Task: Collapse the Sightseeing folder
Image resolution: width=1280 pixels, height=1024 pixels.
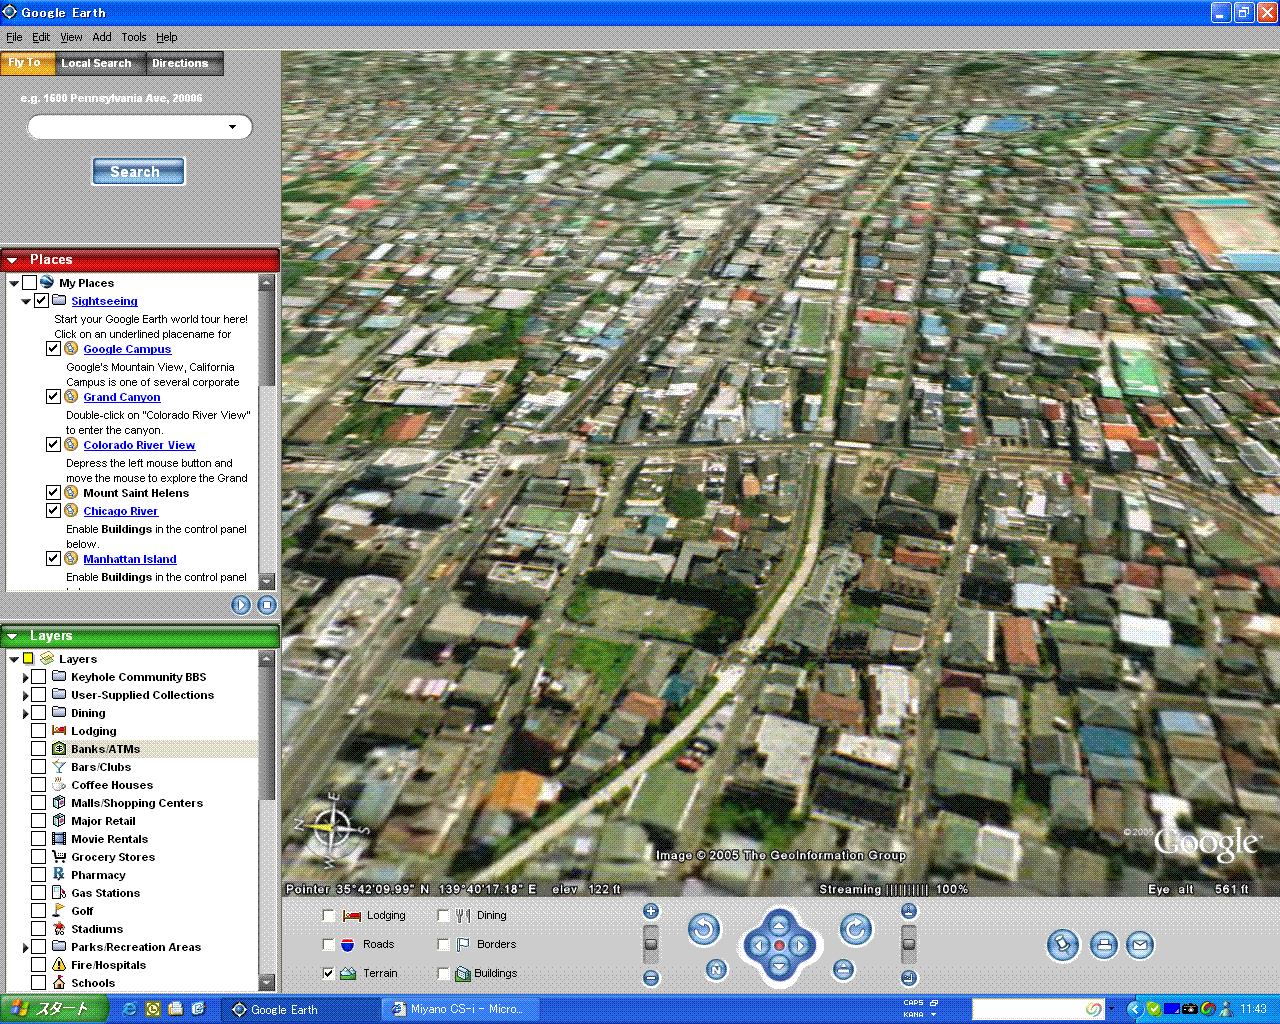Action: (26, 301)
